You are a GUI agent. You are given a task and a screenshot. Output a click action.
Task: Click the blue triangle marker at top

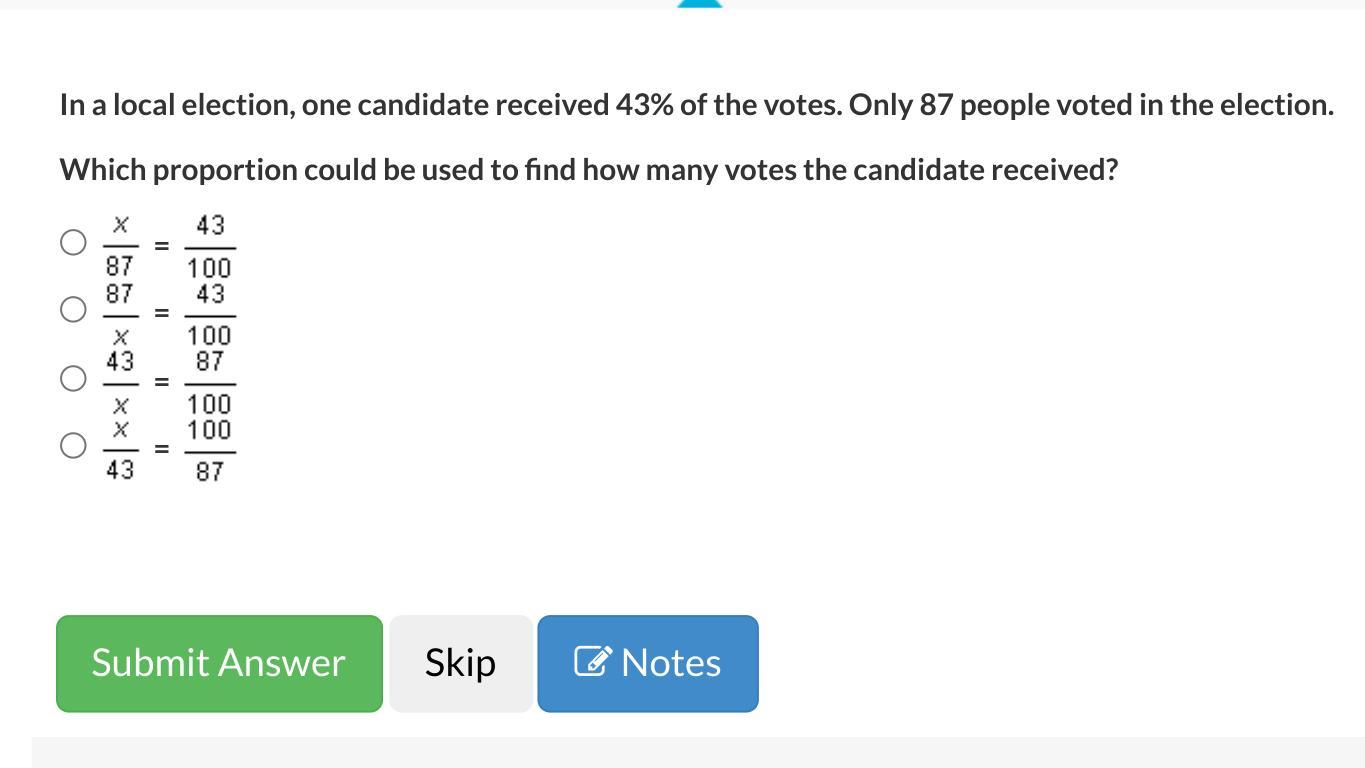tap(699, 4)
